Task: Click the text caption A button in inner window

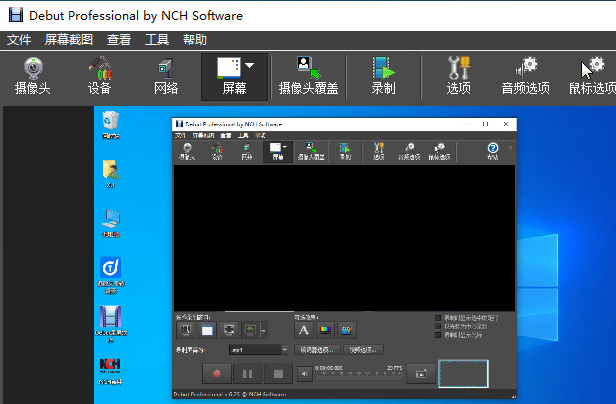Action: tap(304, 330)
